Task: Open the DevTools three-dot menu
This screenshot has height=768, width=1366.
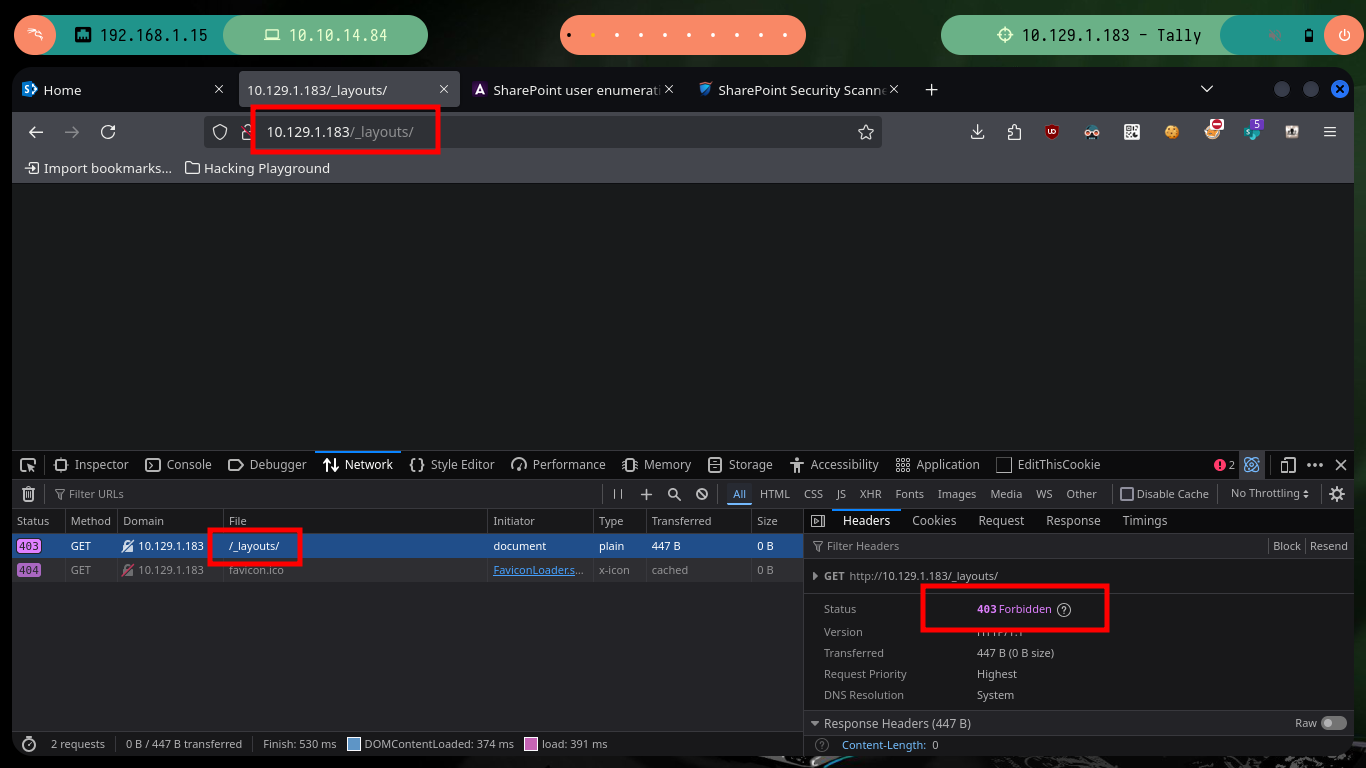Action: pos(1315,465)
